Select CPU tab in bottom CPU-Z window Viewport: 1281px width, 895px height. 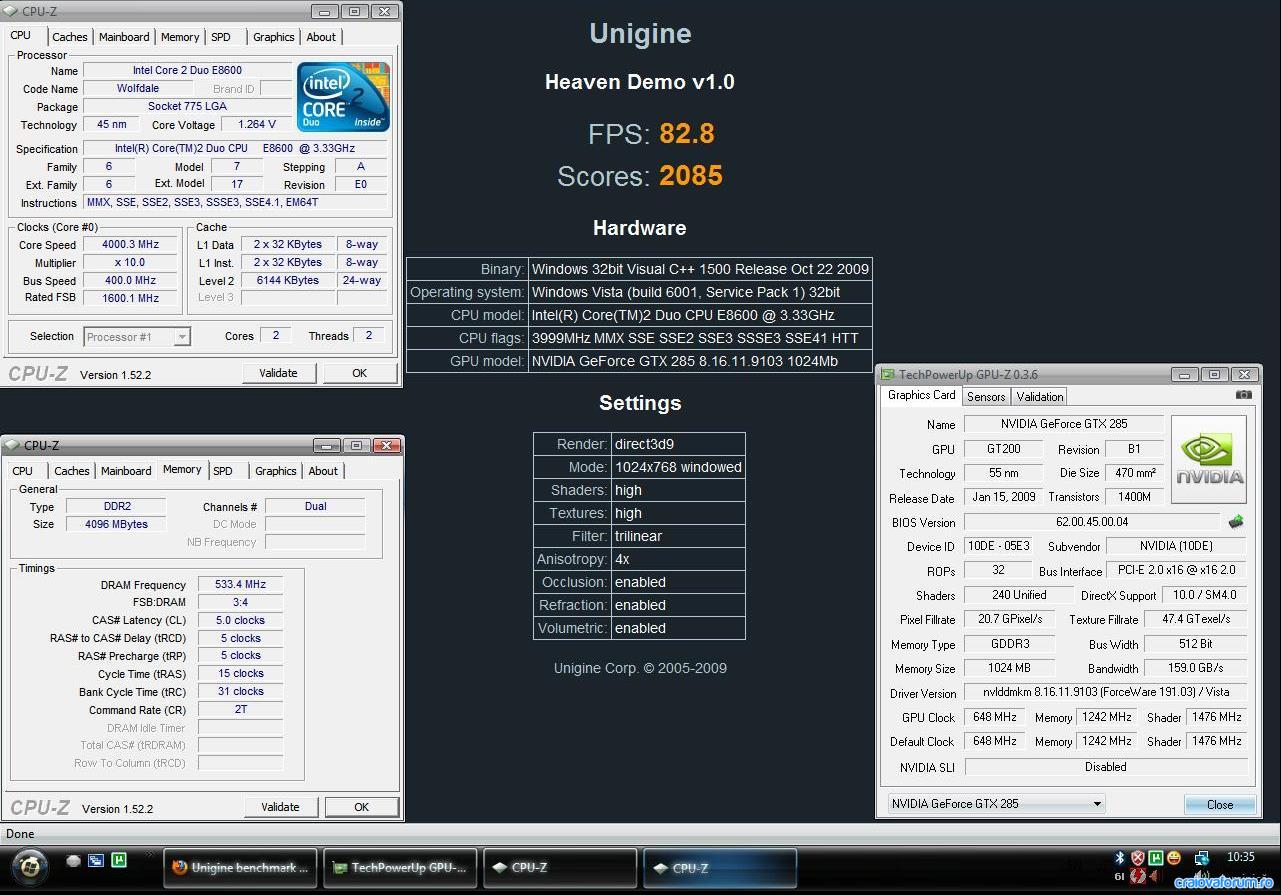tap(23, 471)
